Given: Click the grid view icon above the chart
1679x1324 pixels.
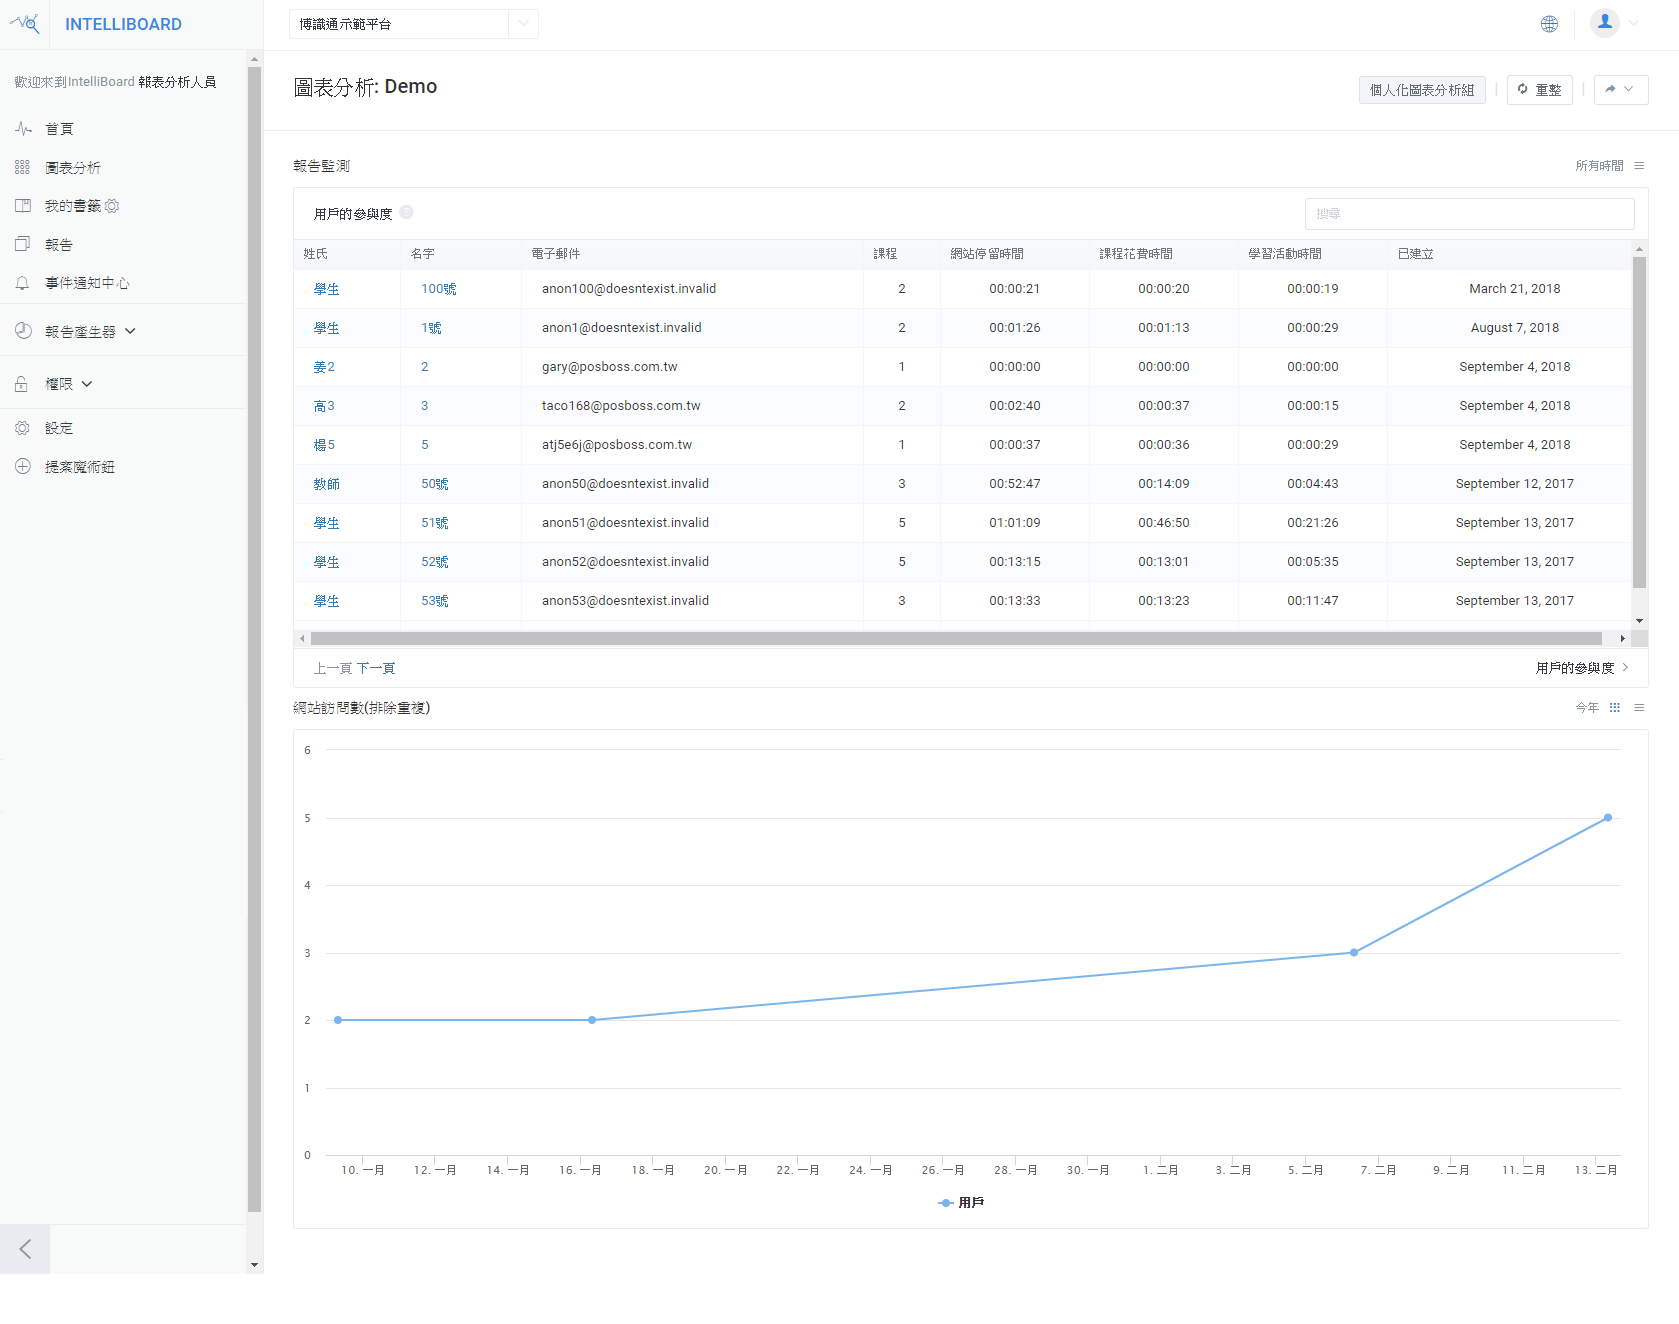Looking at the screenshot, I should (1615, 708).
